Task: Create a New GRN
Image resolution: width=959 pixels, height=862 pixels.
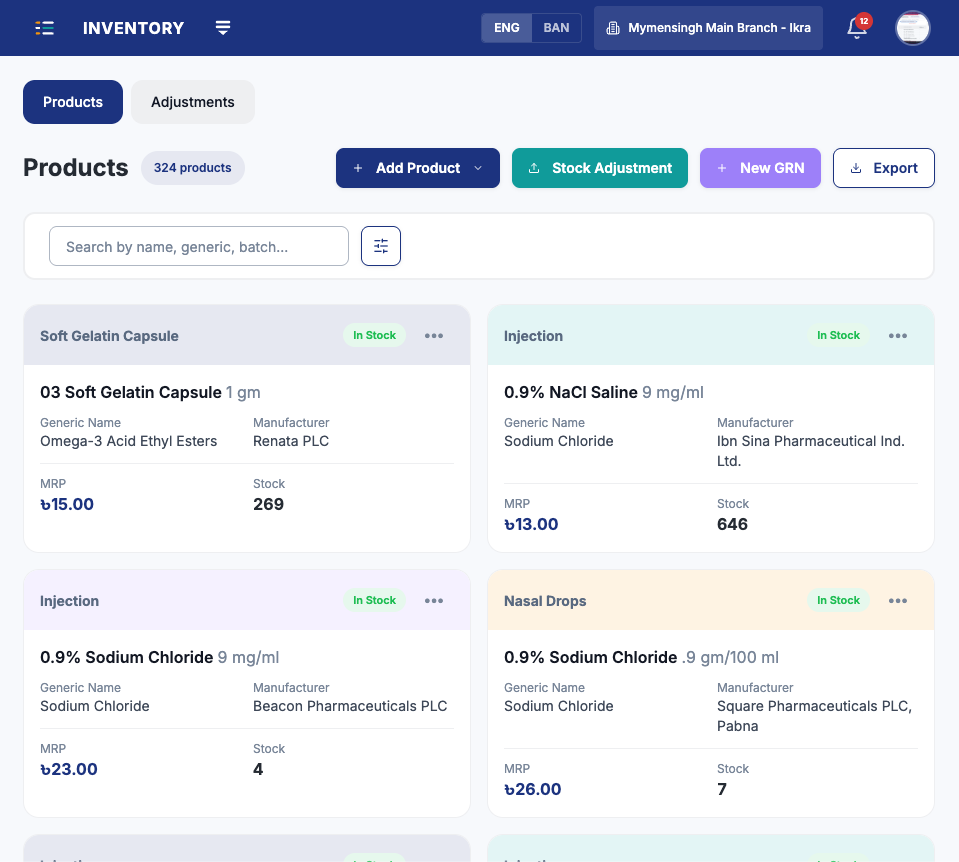Action: (760, 168)
